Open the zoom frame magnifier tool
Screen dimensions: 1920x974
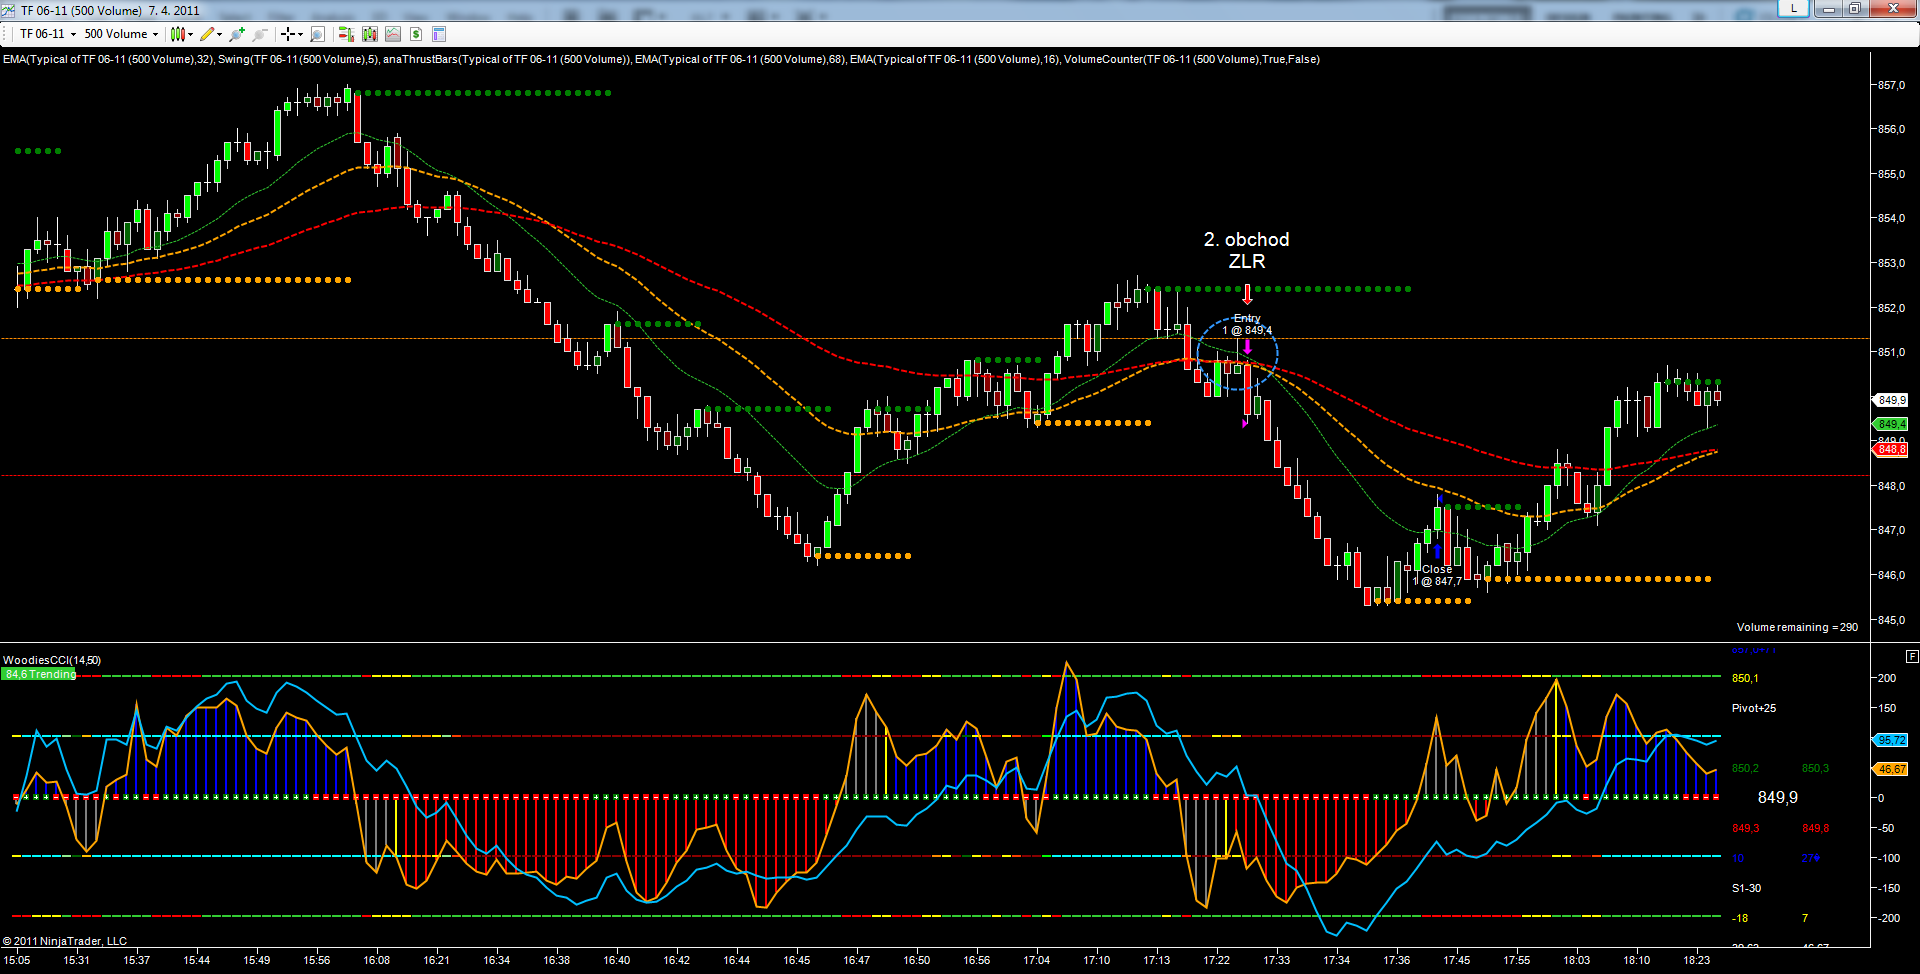(317, 34)
